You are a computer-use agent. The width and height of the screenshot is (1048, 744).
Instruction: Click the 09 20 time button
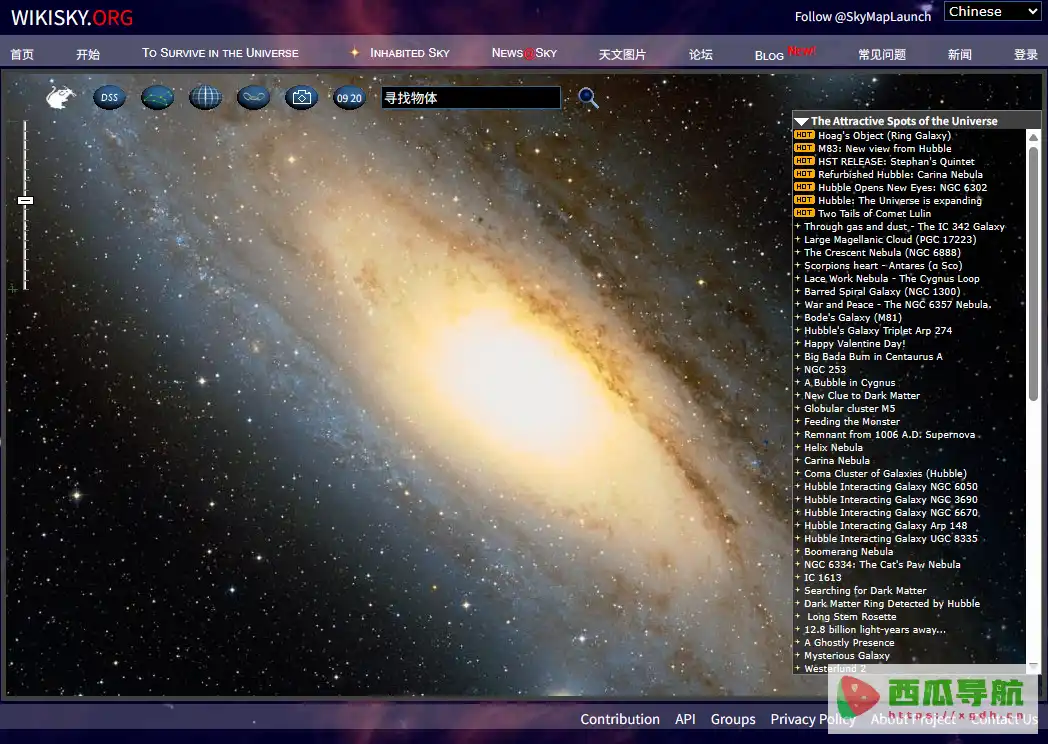coord(350,98)
